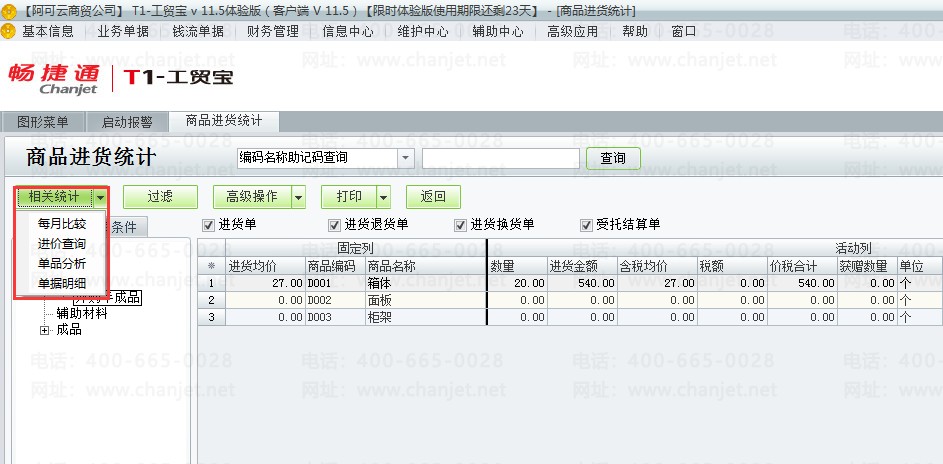This screenshot has height=464, width=943.
Task: Toggle the 进货退货单 checkbox
Action: [x=334, y=225]
